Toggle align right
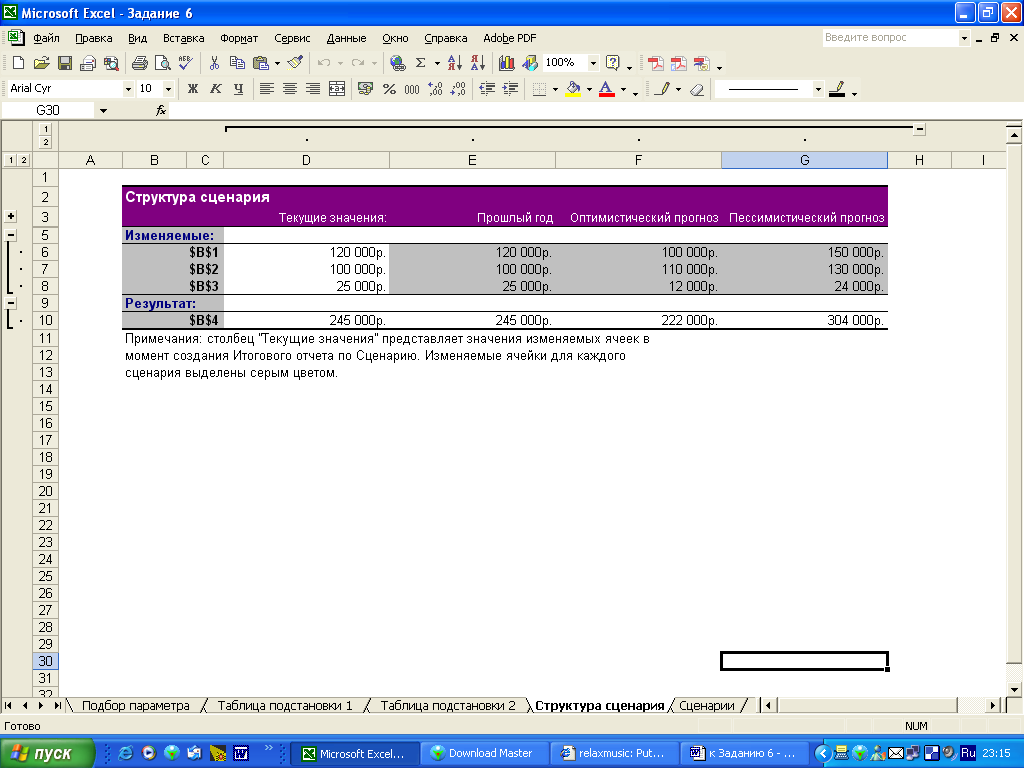The width and height of the screenshot is (1024, 768). 313,89
